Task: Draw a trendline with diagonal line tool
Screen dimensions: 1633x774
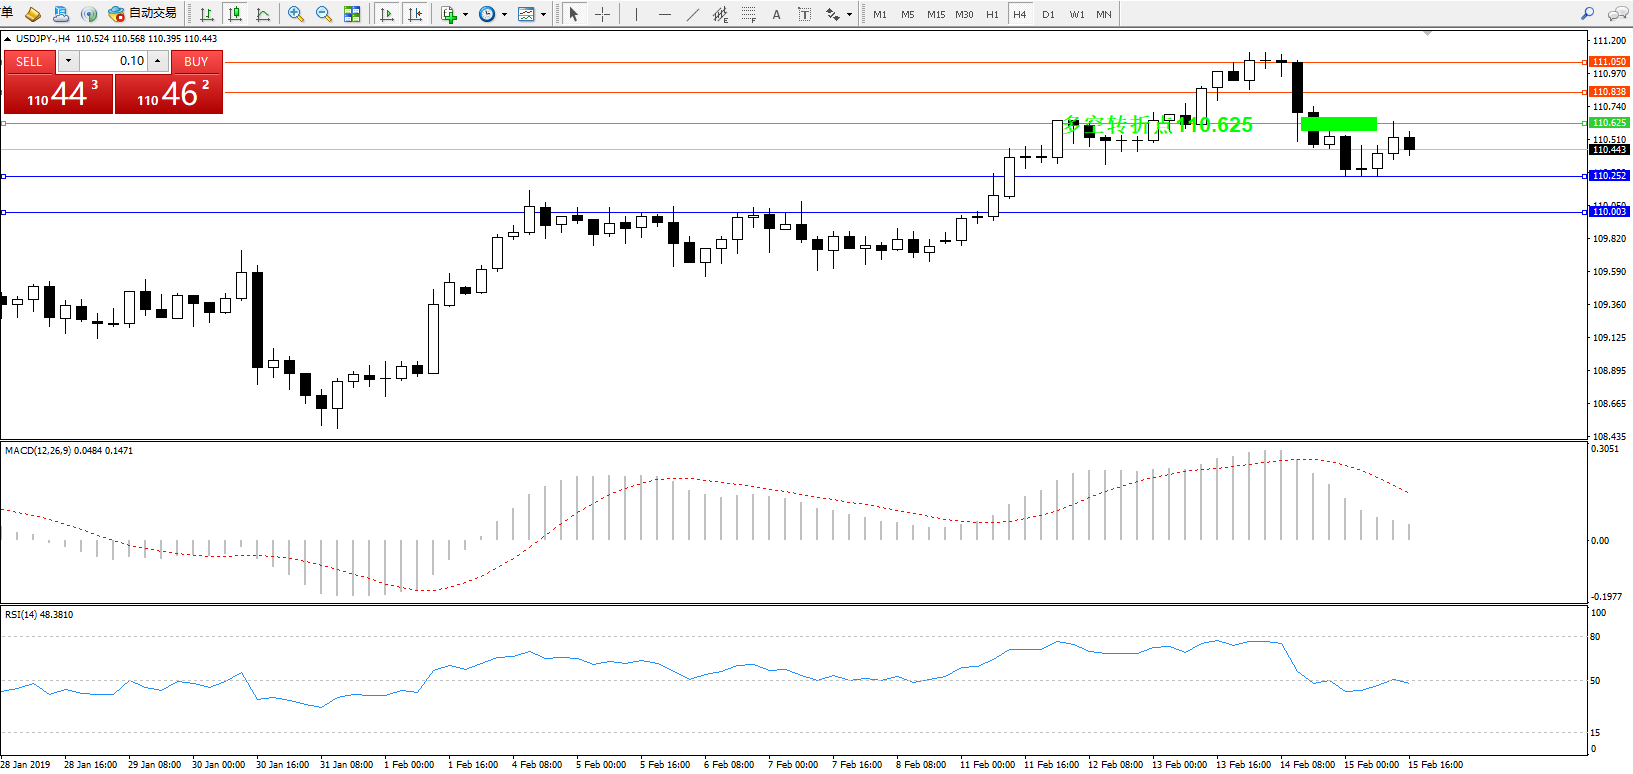Action: pos(693,14)
